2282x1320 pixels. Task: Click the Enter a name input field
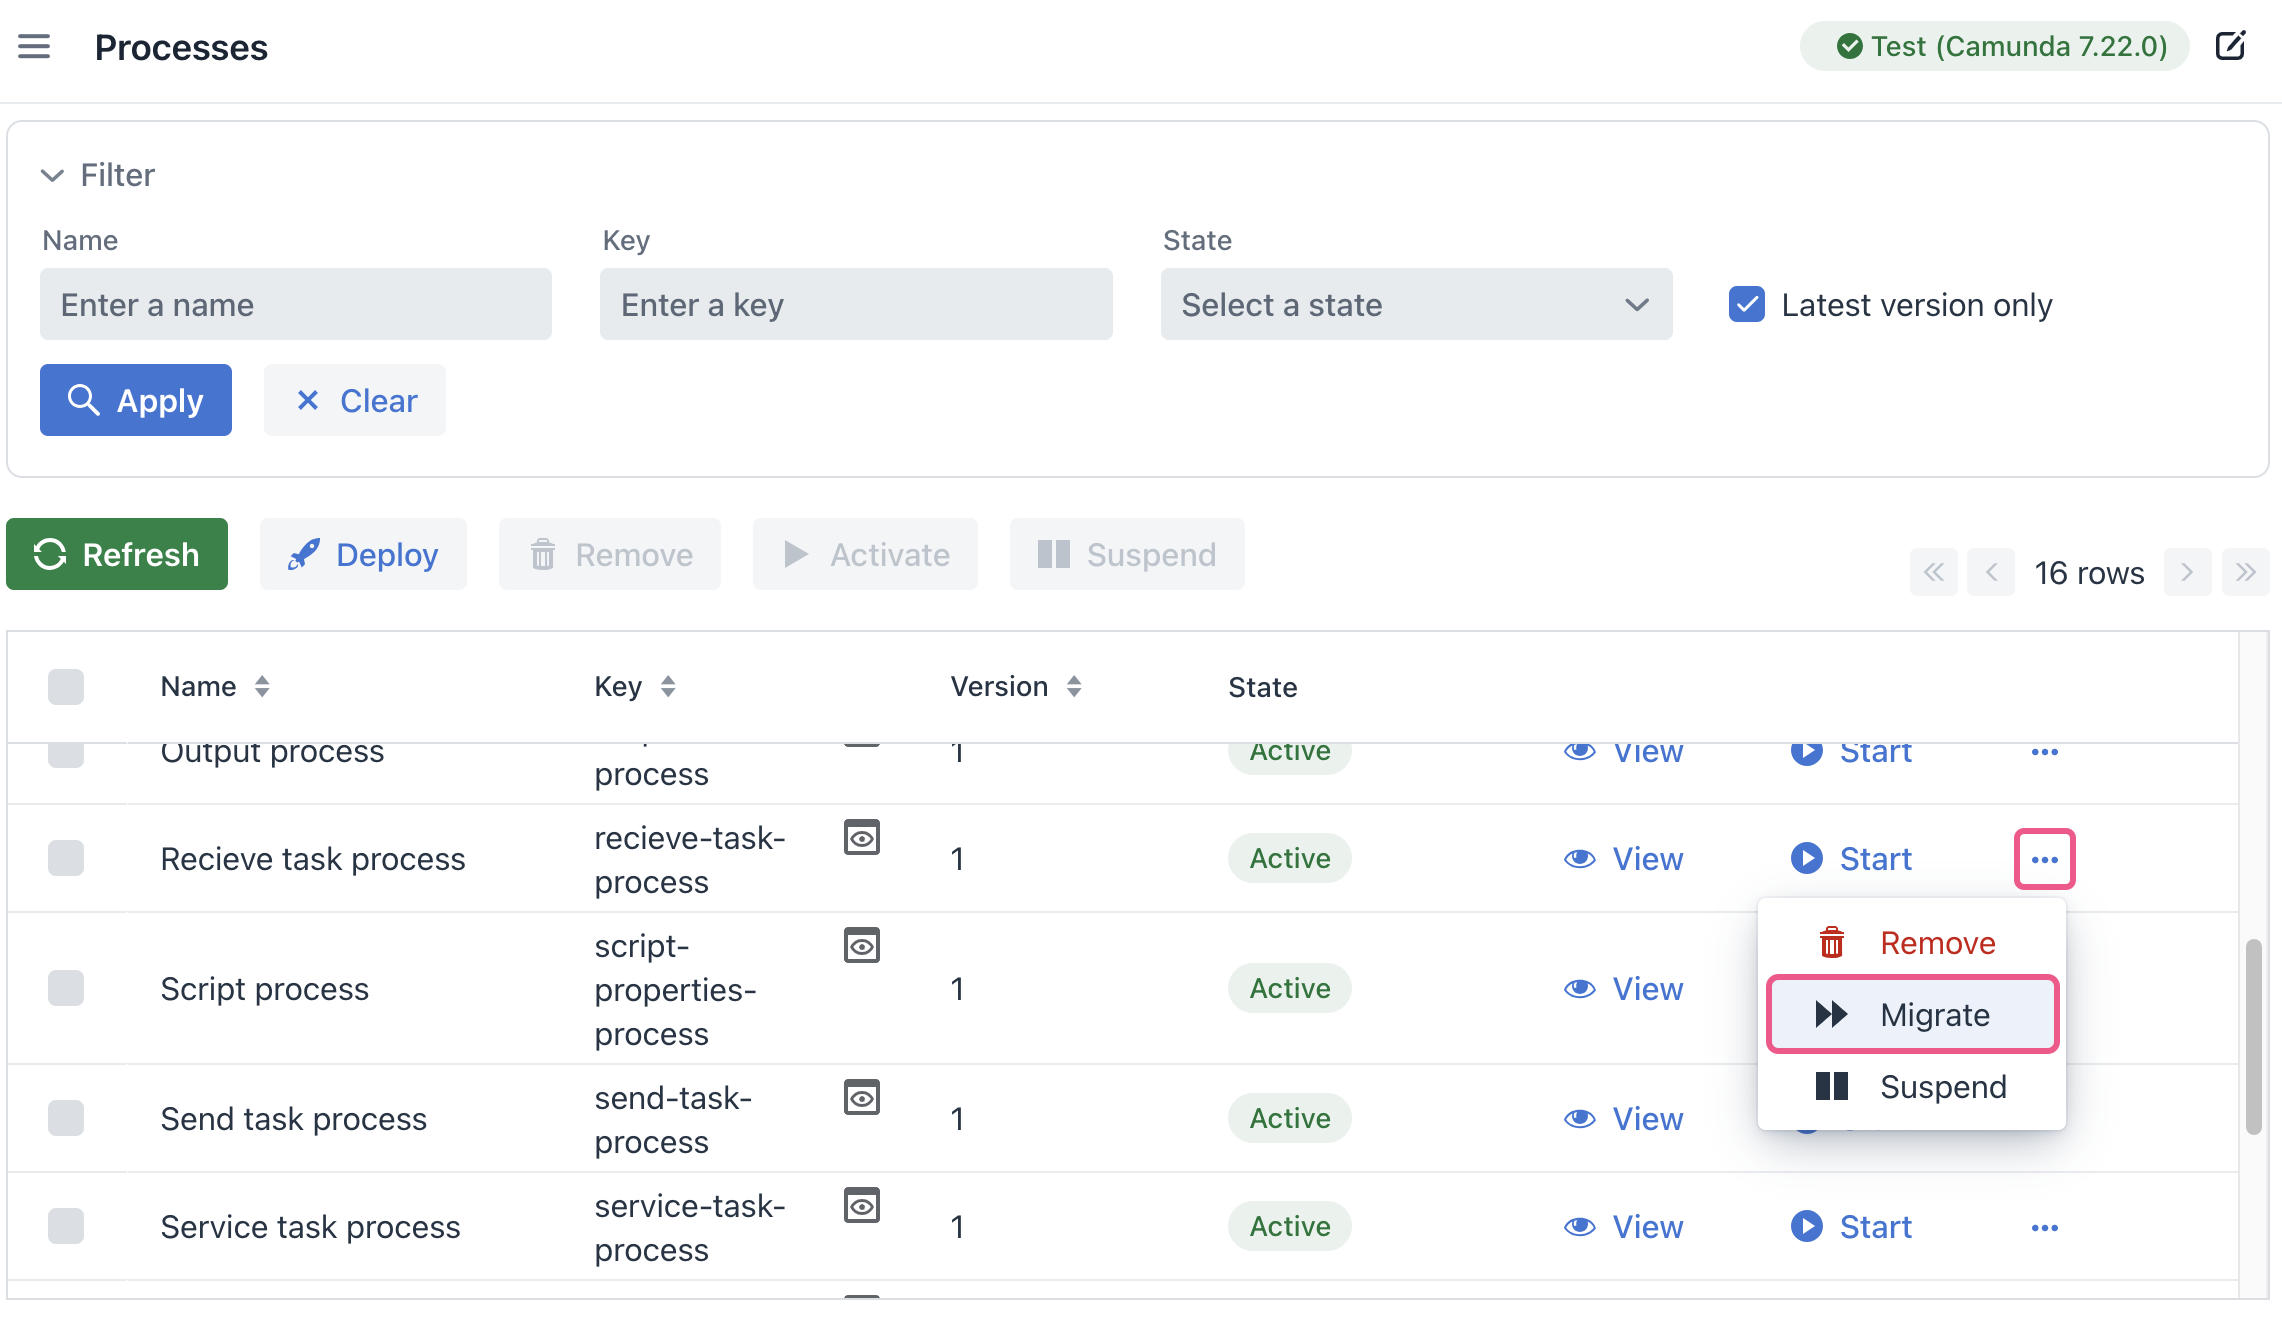pos(296,304)
